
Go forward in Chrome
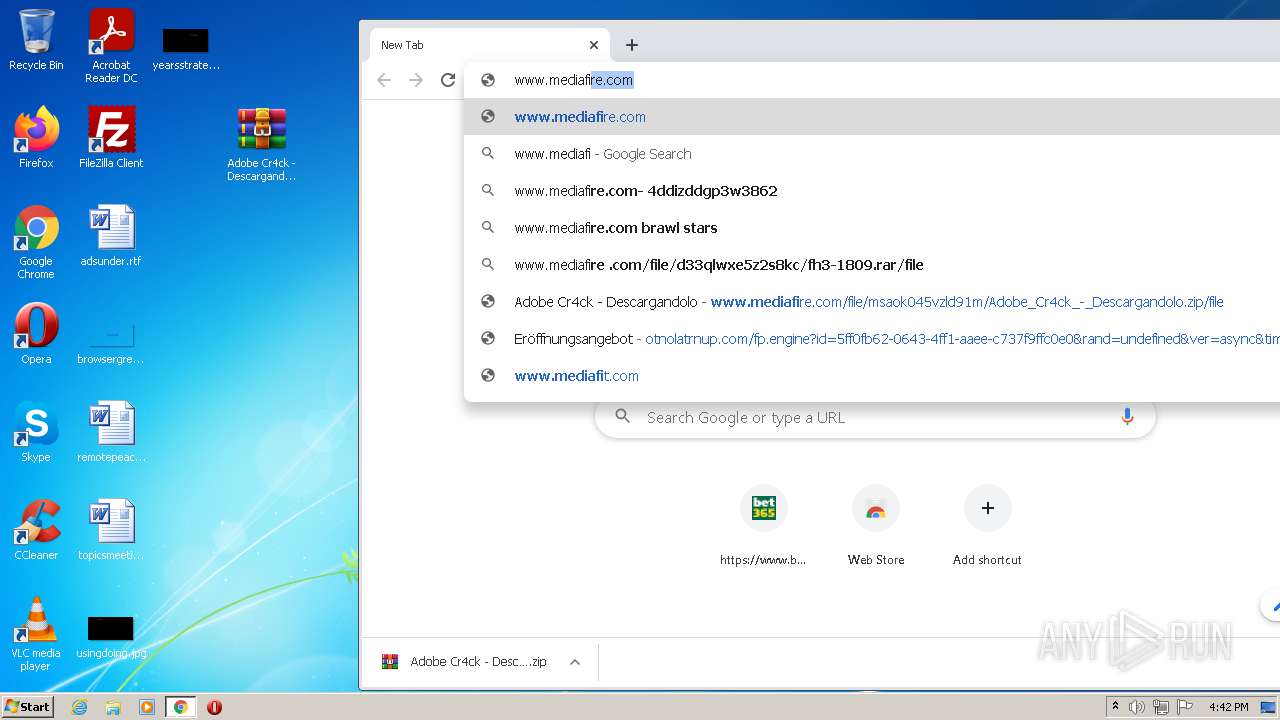416,80
